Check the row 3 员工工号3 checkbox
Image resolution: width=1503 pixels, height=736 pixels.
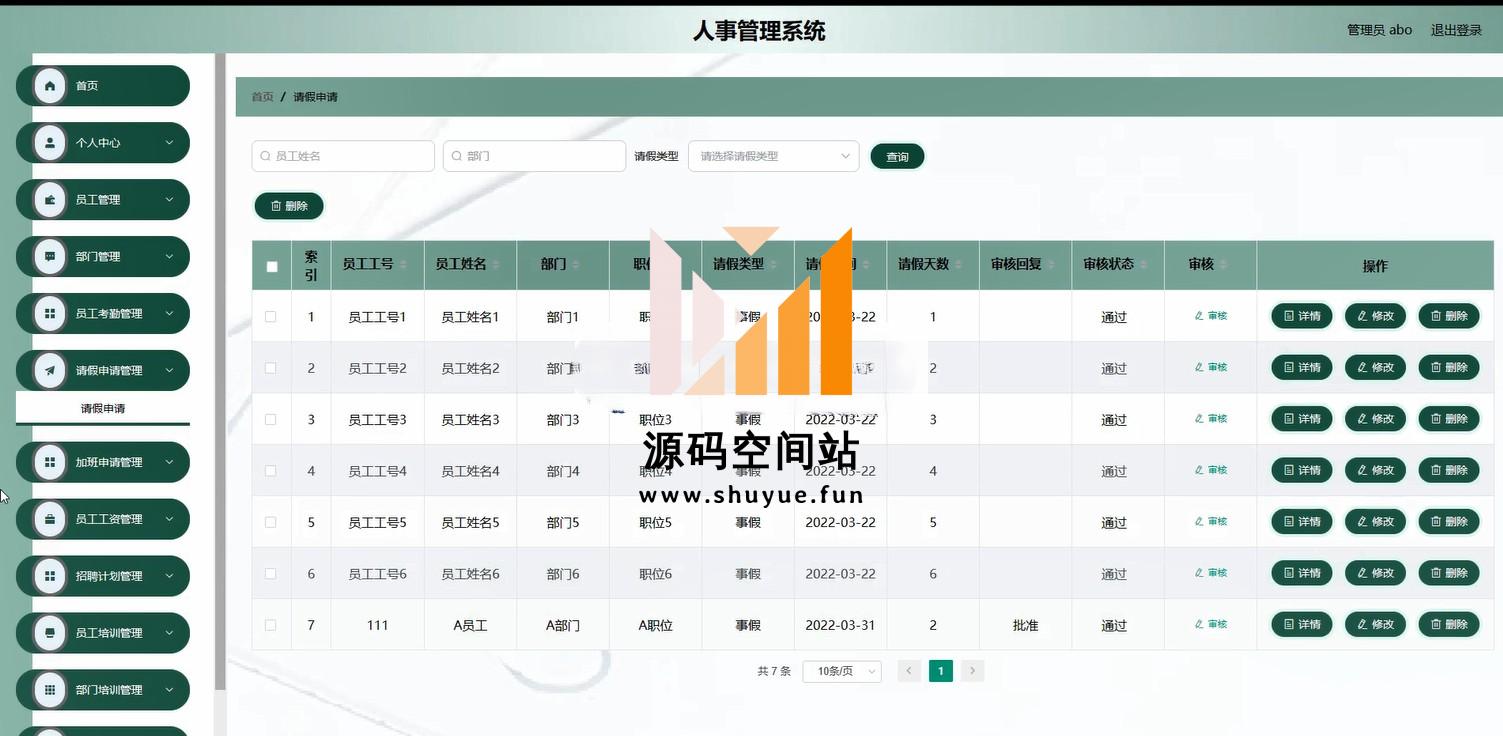point(271,420)
